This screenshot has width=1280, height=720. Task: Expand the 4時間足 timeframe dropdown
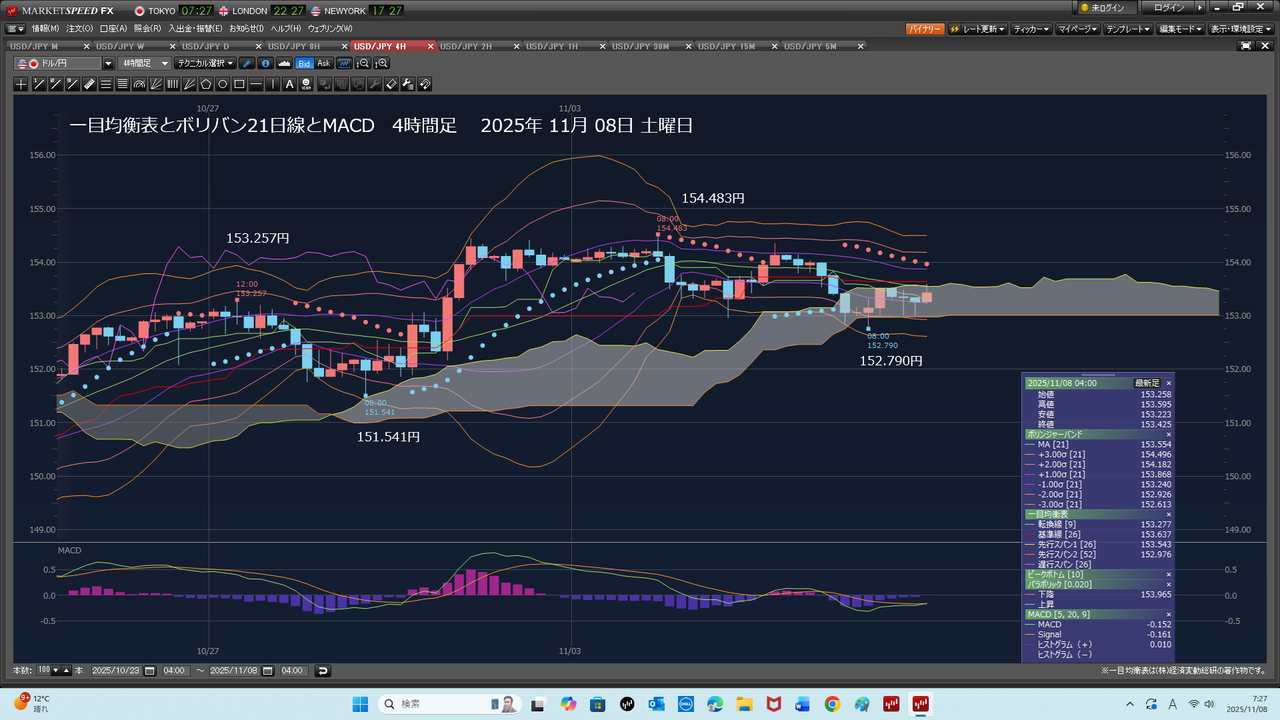pos(145,63)
